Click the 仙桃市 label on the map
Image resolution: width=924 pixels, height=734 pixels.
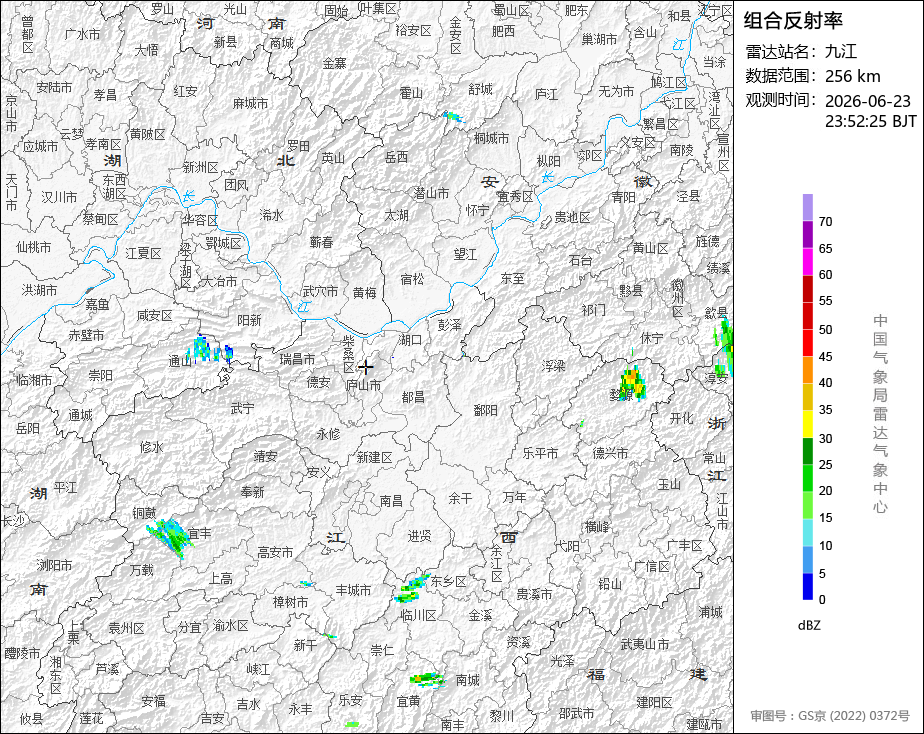[x=34, y=247]
